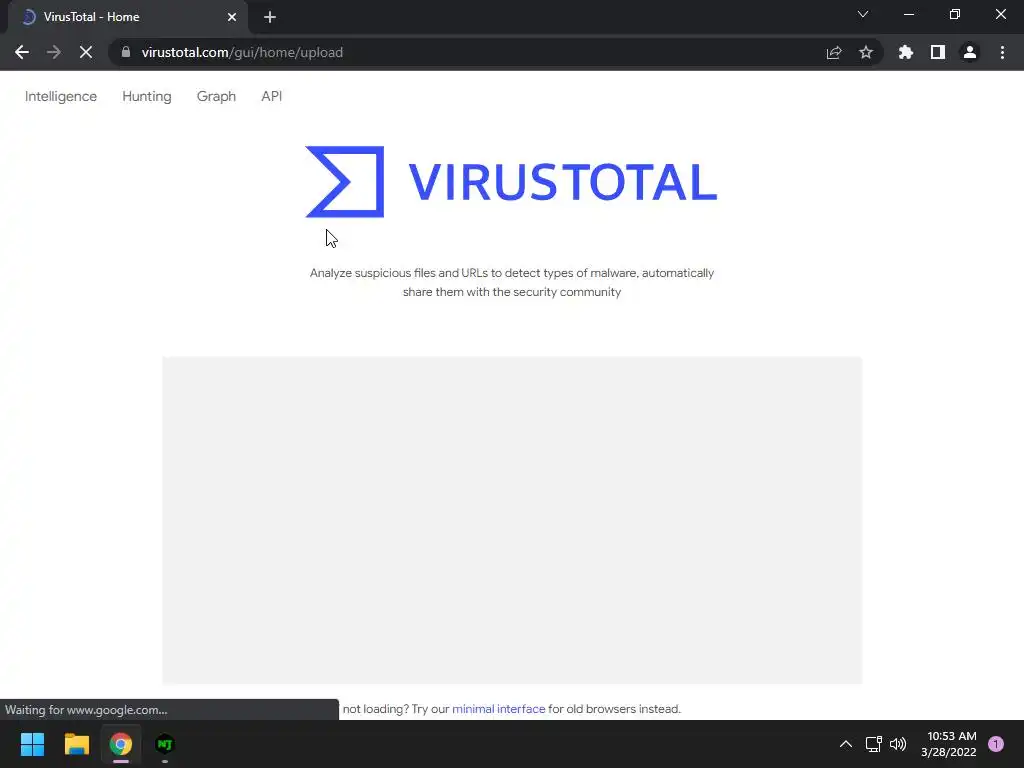Open the API menu item

272,96
